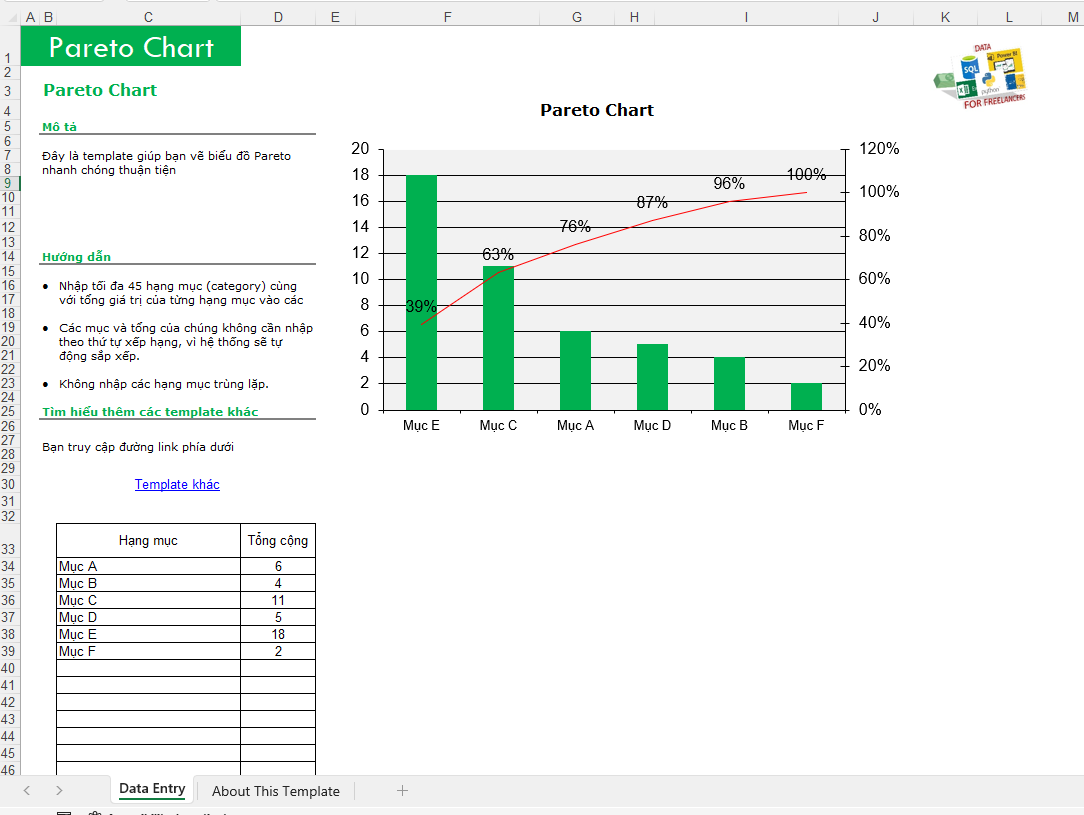Click the Data for Freelancers logo
This screenshot has height=815, width=1084.
pos(981,76)
